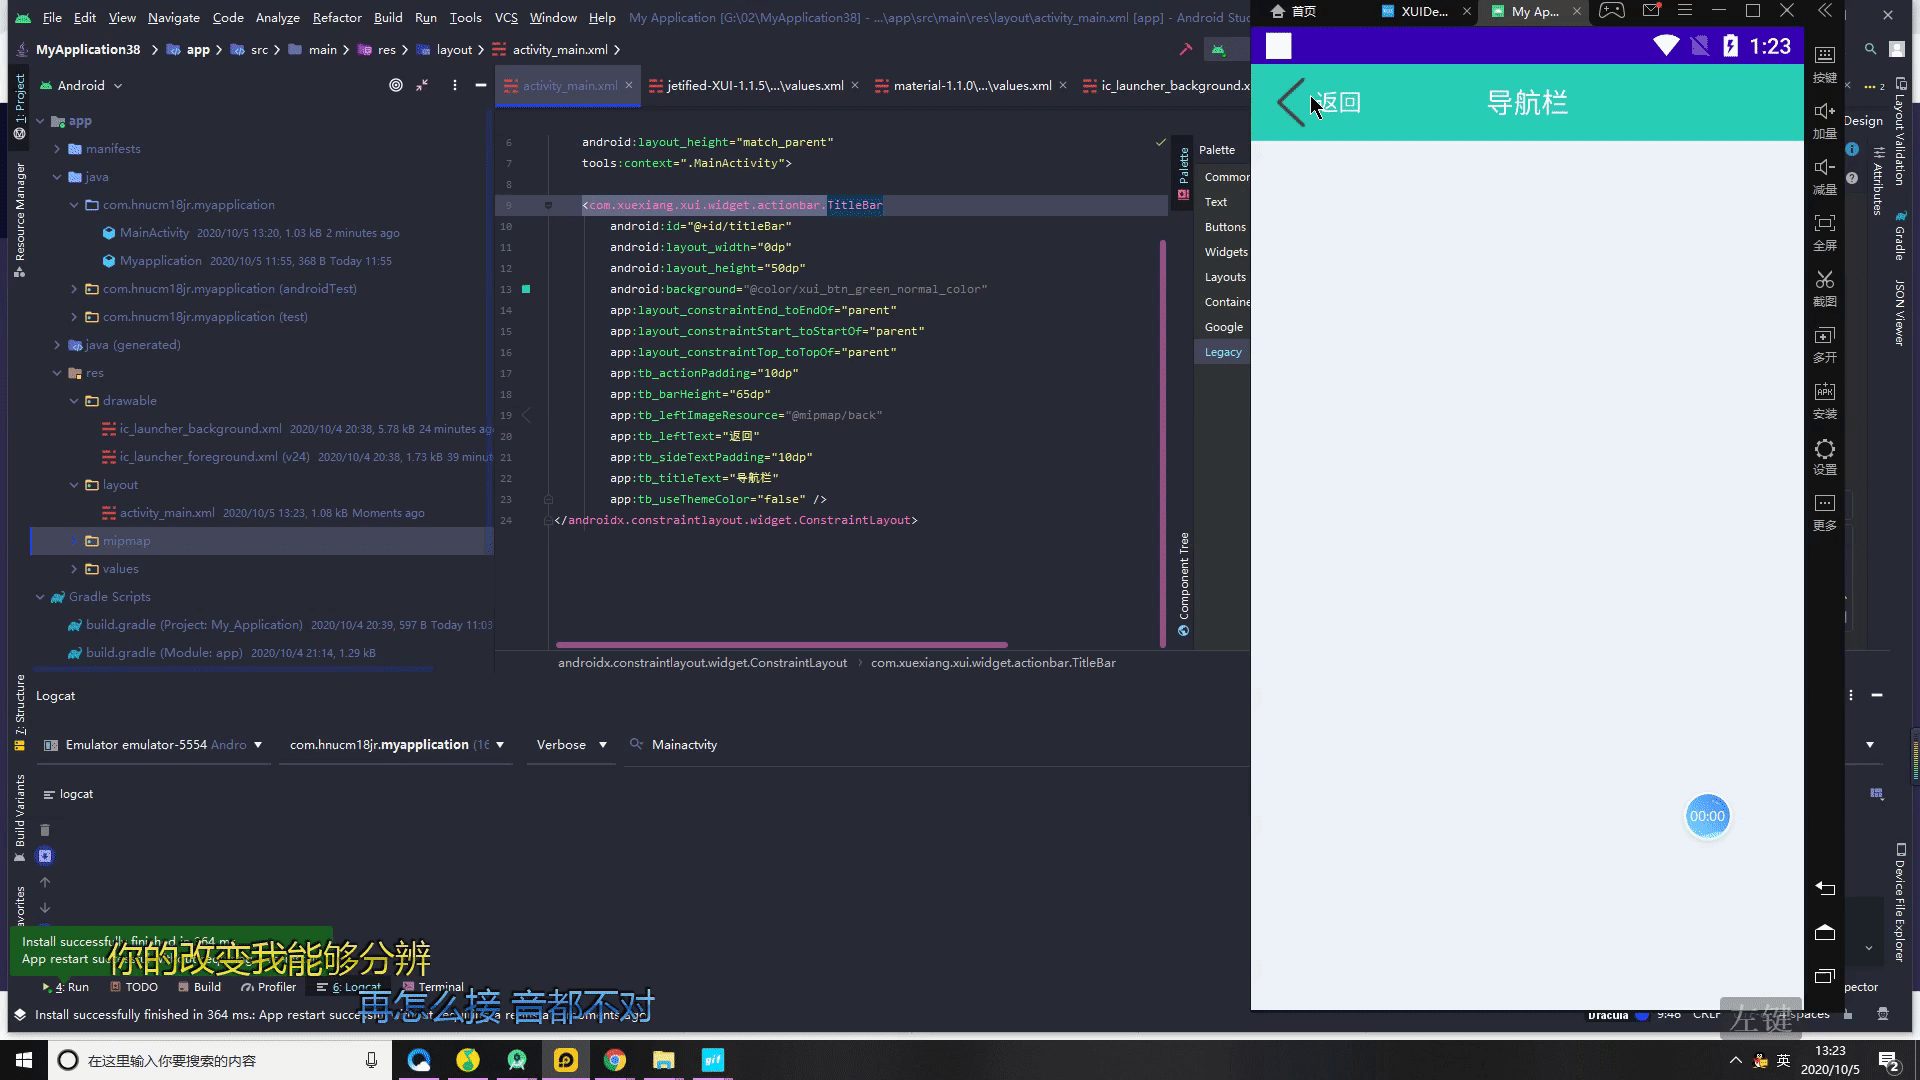Click the locate/select opened file target icon
The image size is (1920, 1080).
396,86
